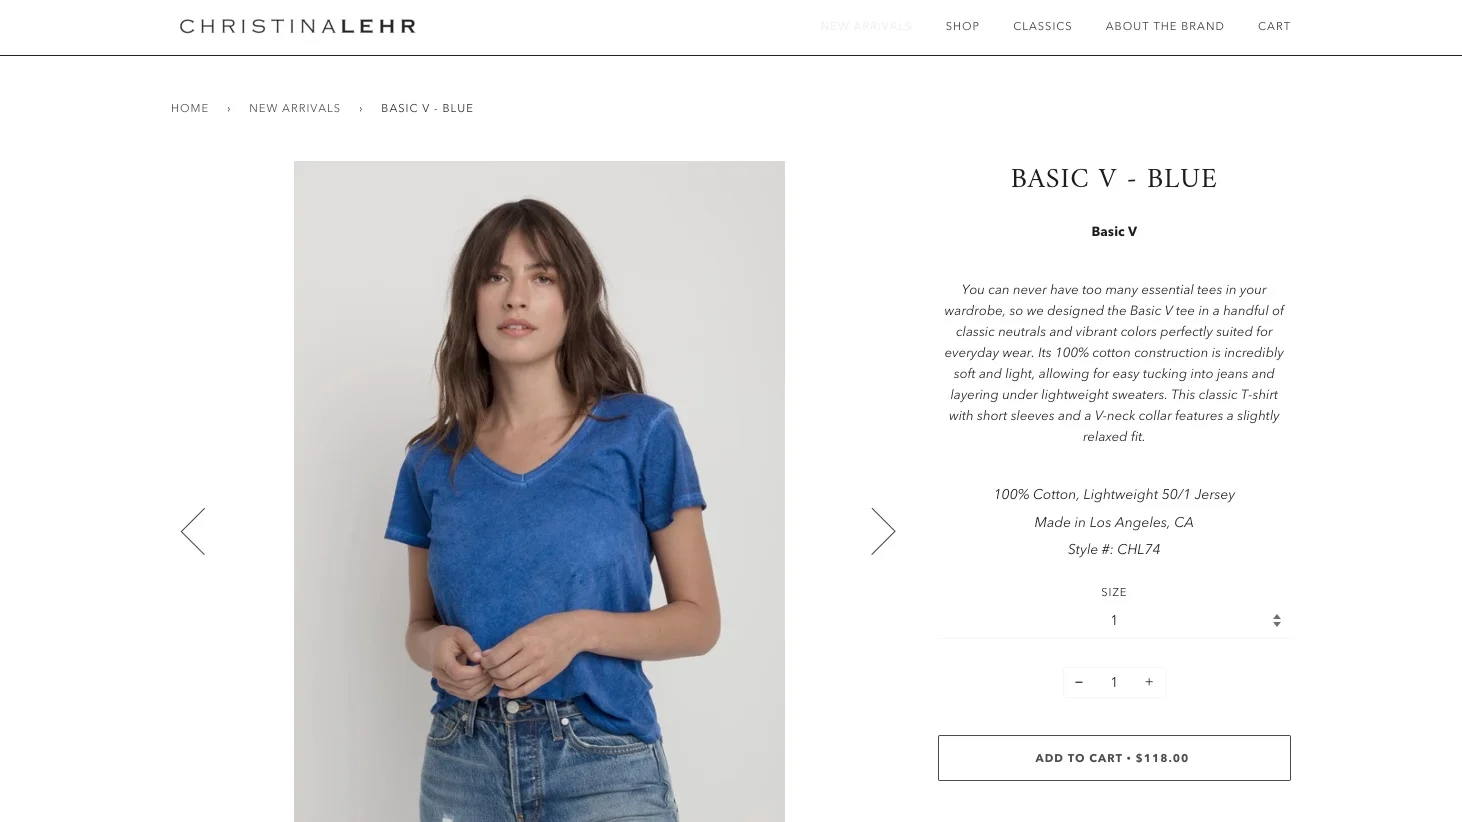Viewport: 1462px width, 822px height.
Task: Open the Shop menu
Action: click(962, 26)
